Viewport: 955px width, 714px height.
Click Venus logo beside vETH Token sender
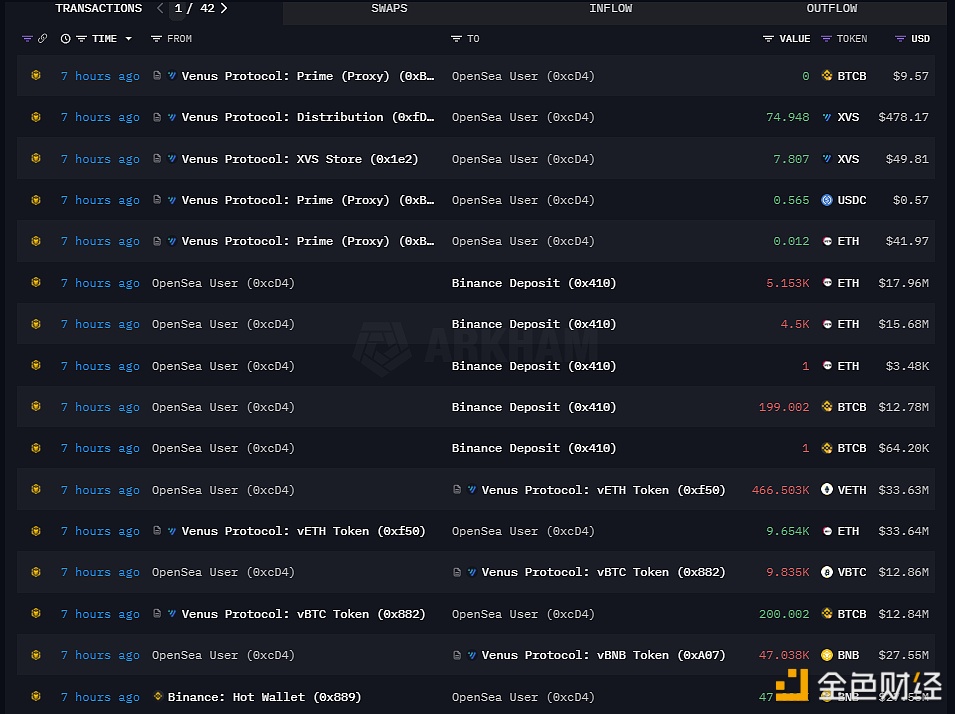click(172, 531)
